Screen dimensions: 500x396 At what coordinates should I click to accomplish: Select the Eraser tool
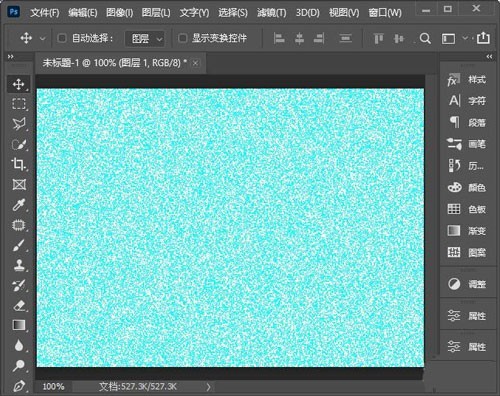click(19, 305)
